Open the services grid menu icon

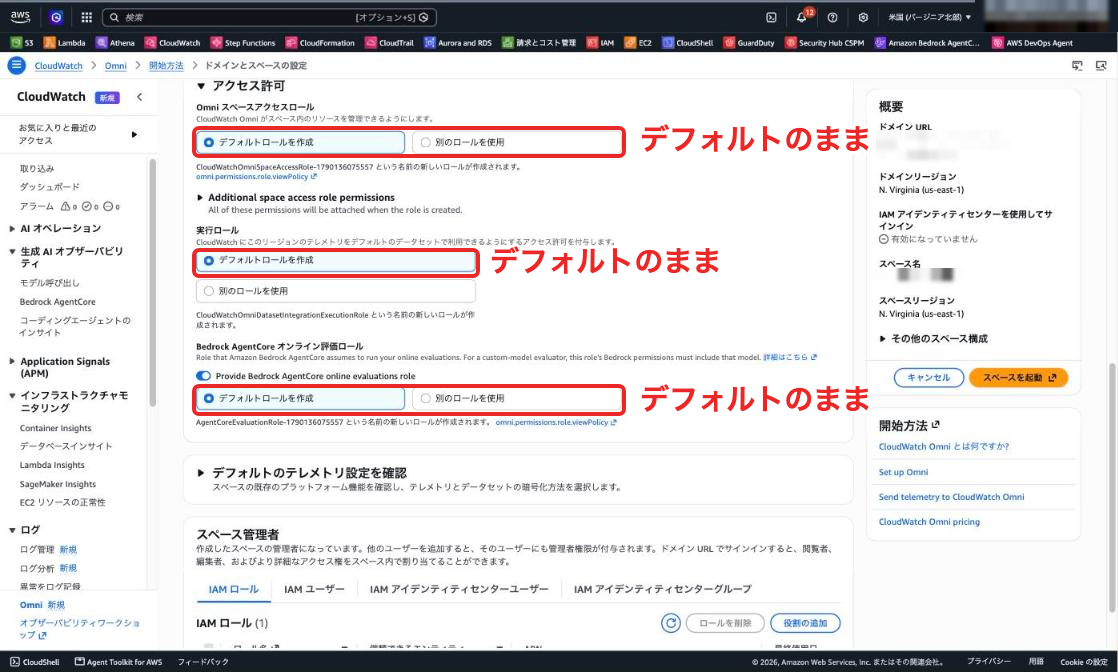click(86, 17)
